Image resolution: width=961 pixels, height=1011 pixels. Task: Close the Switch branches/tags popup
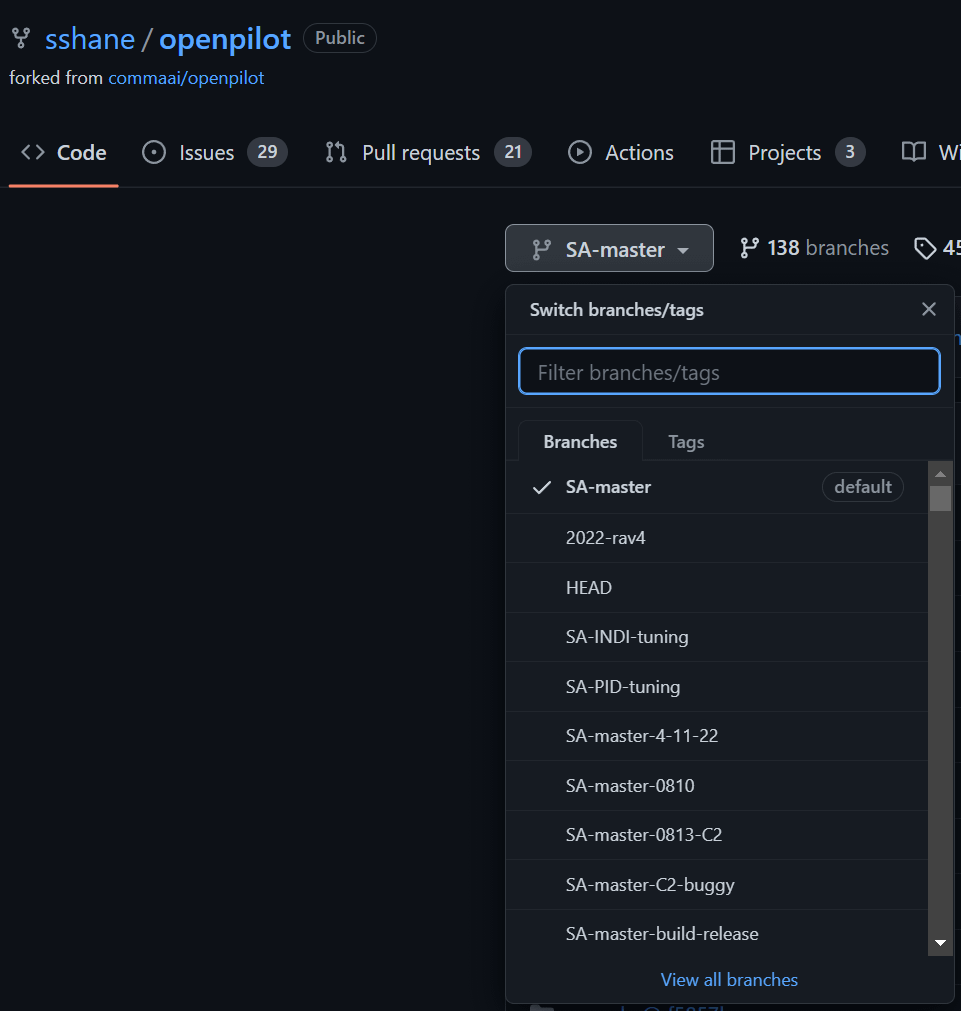(929, 309)
